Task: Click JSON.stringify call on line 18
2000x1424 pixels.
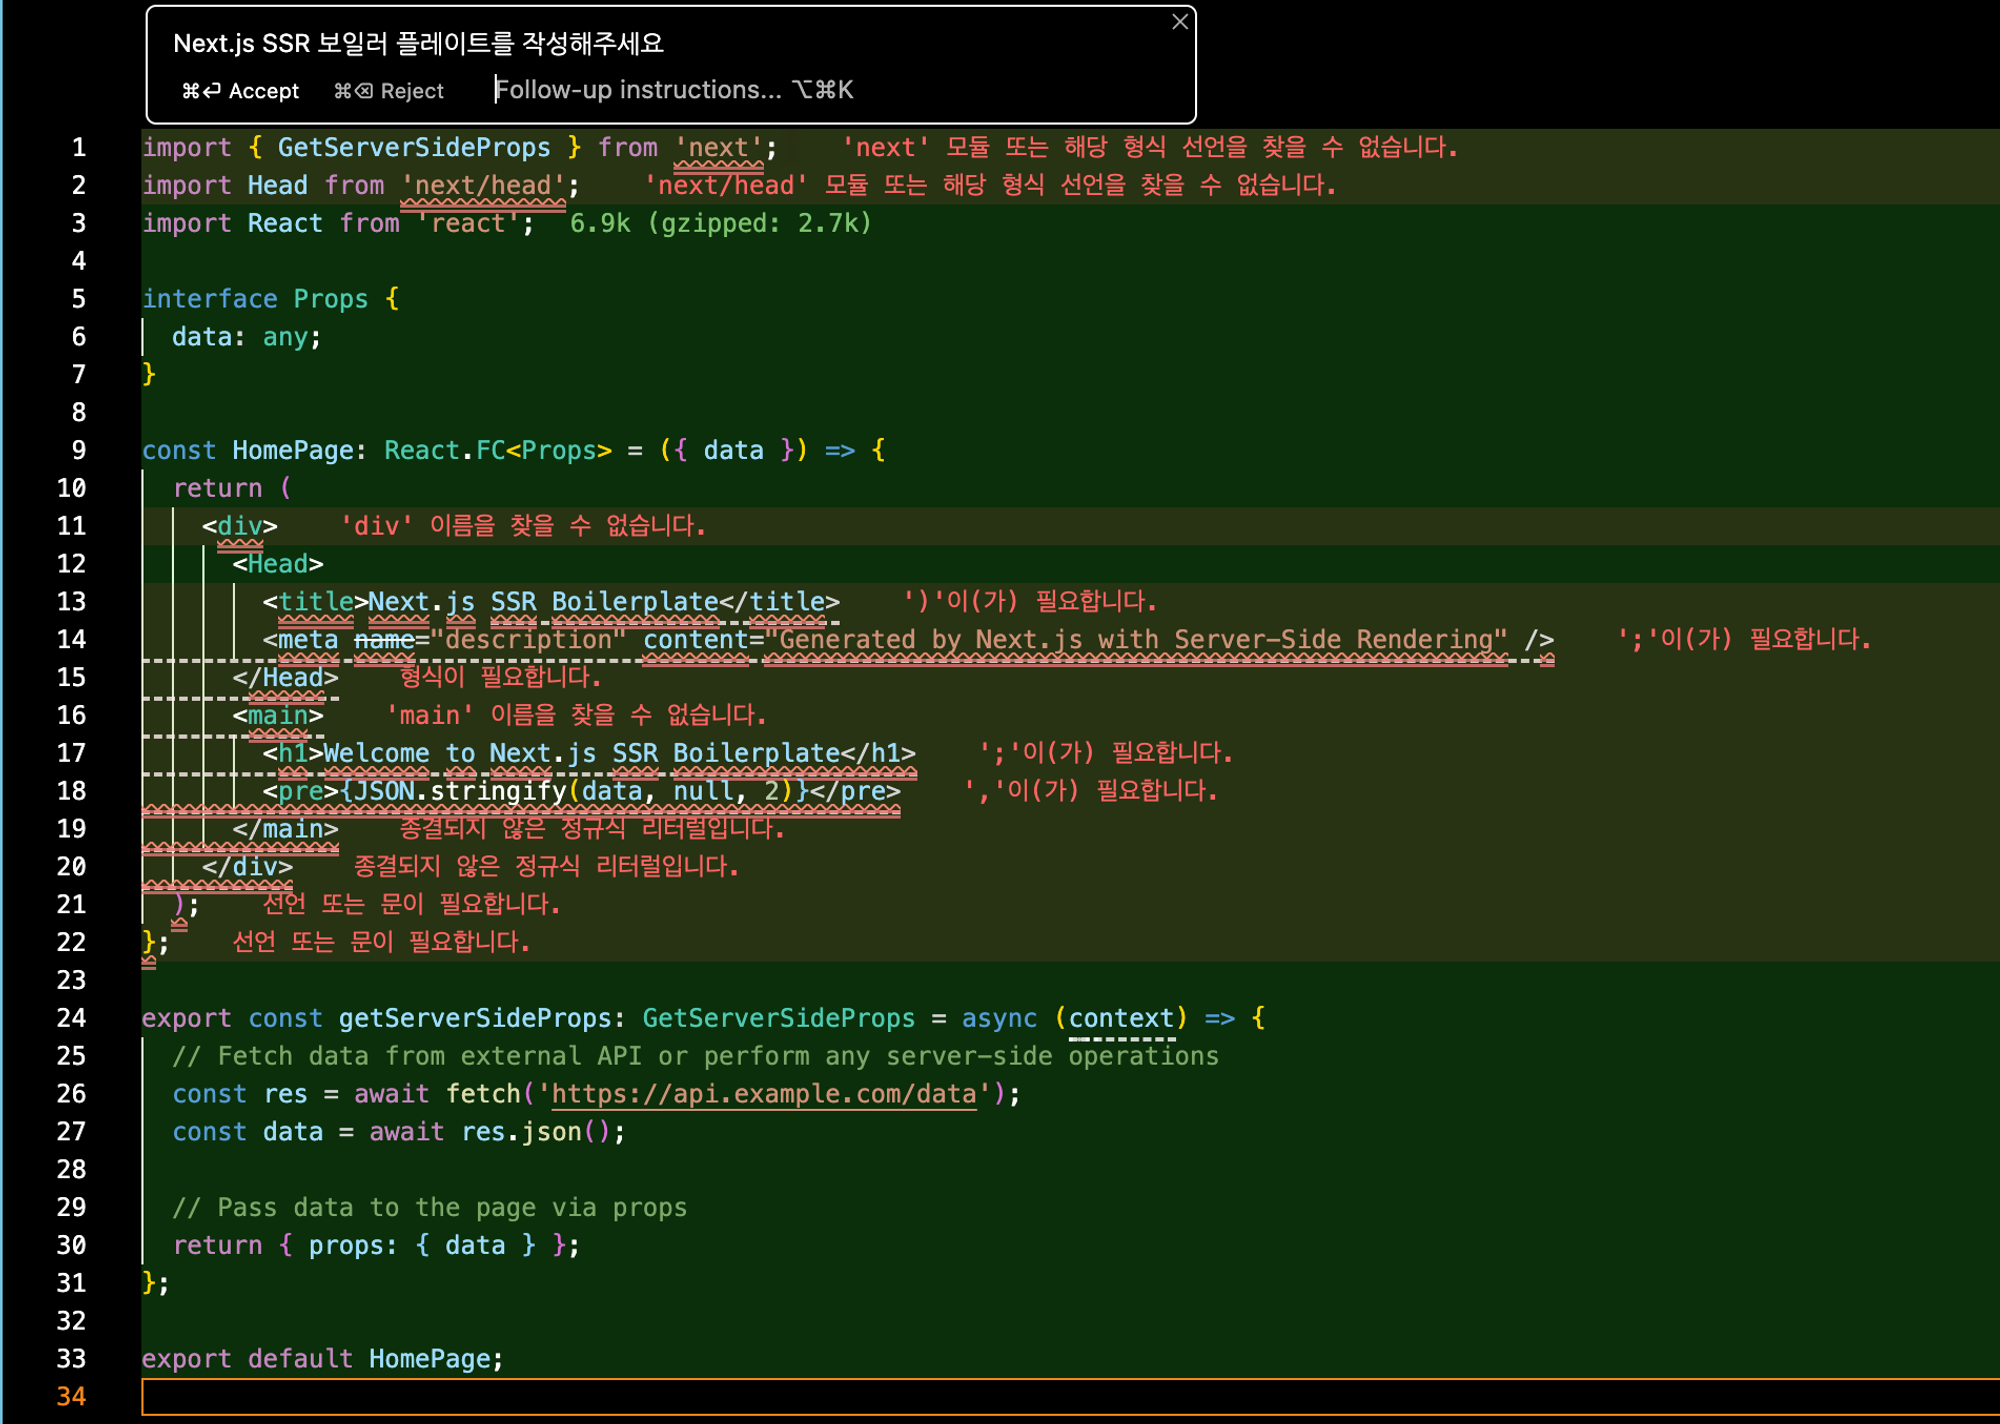Action: 573,791
